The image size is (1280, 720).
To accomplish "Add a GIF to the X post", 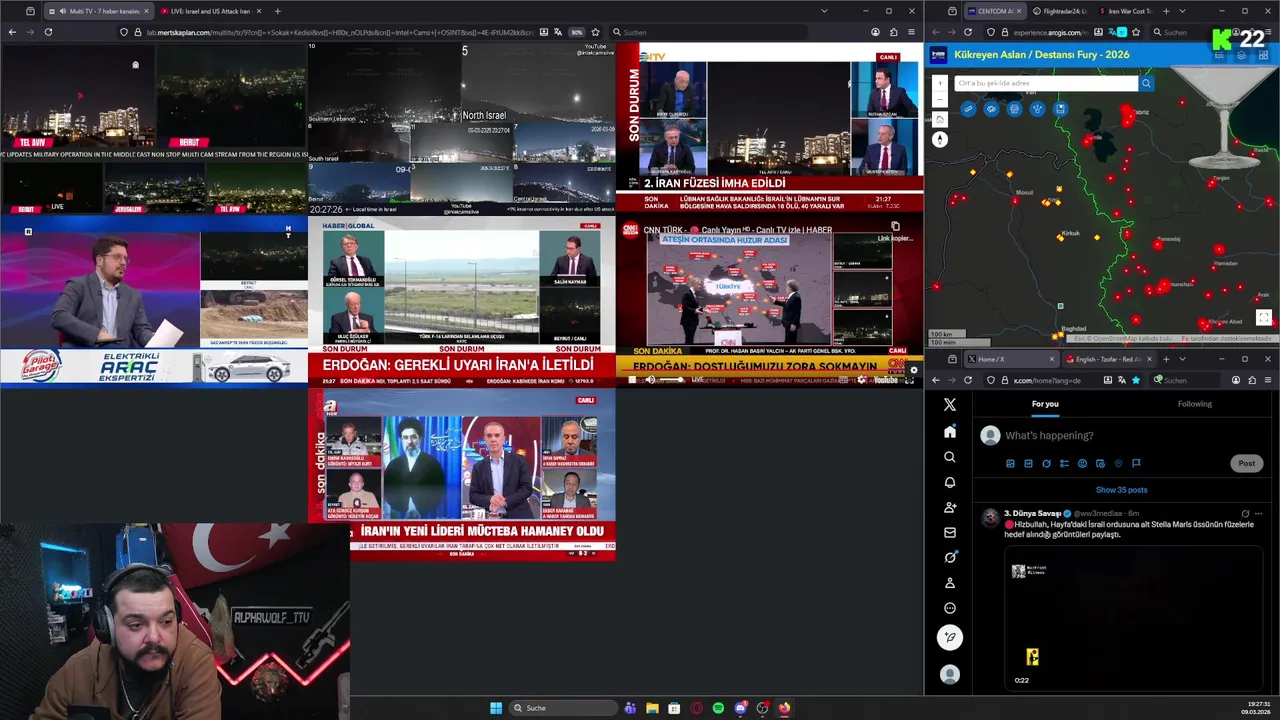I will (1028, 464).
